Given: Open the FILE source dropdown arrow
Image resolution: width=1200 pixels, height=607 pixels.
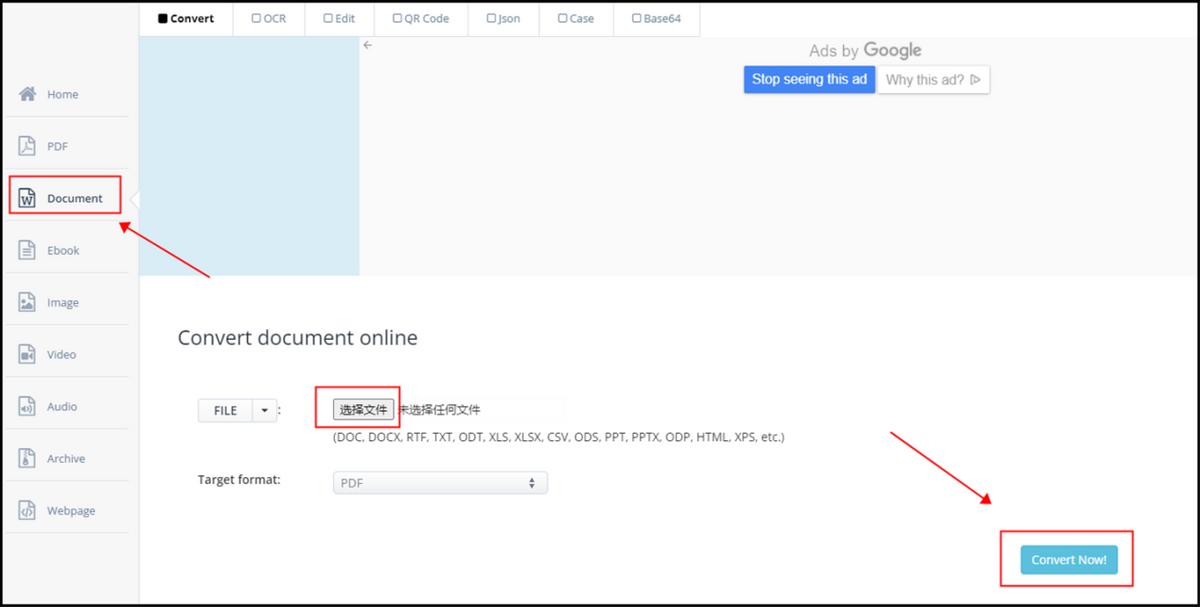Looking at the screenshot, I should pyautogui.click(x=263, y=410).
